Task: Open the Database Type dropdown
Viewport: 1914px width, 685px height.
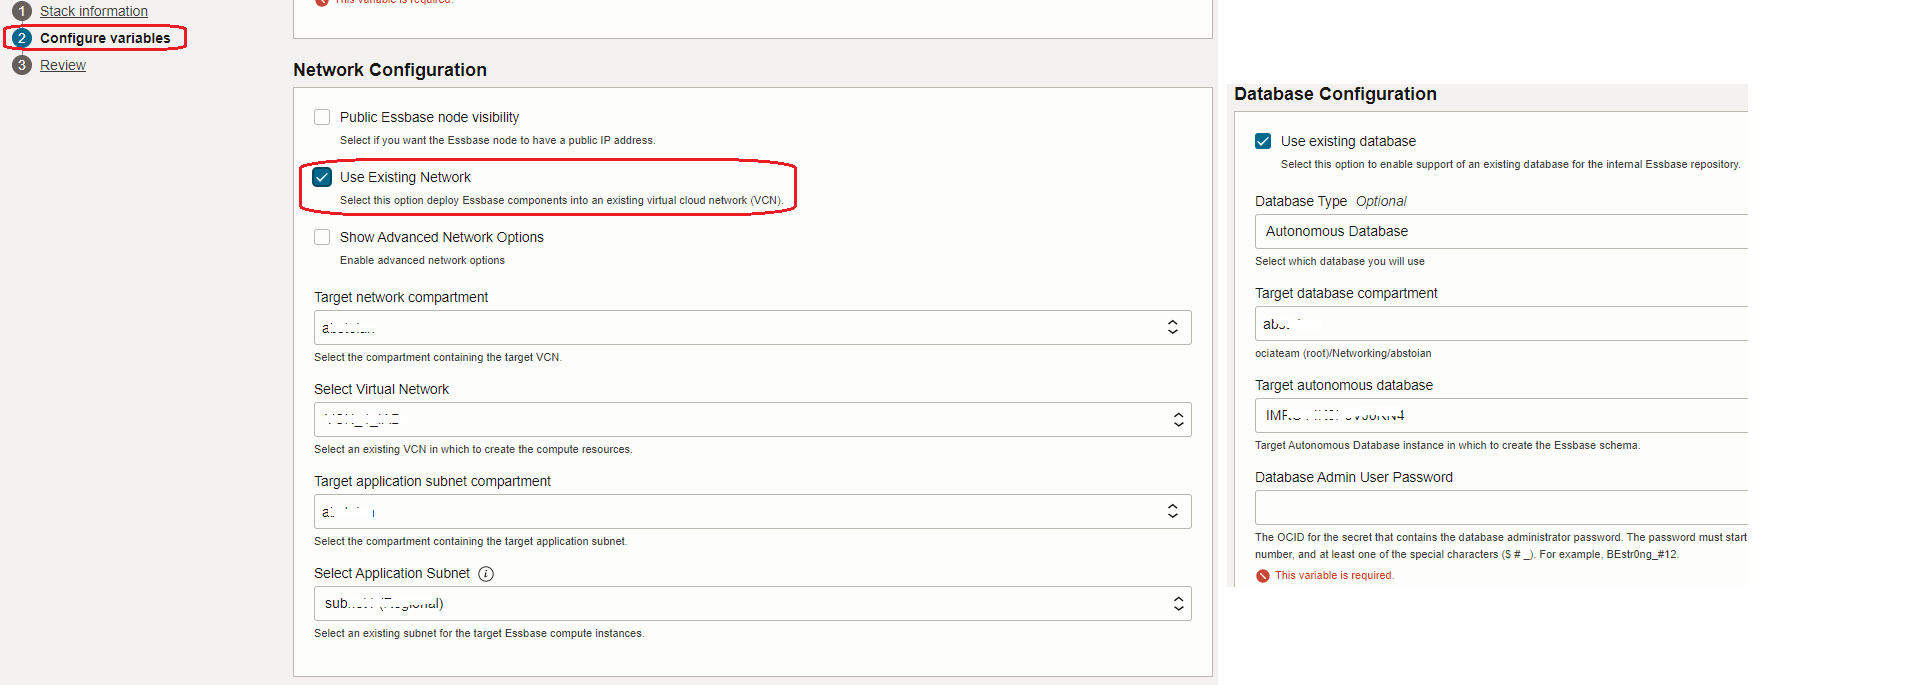Action: pyautogui.click(x=1500, y=231)
